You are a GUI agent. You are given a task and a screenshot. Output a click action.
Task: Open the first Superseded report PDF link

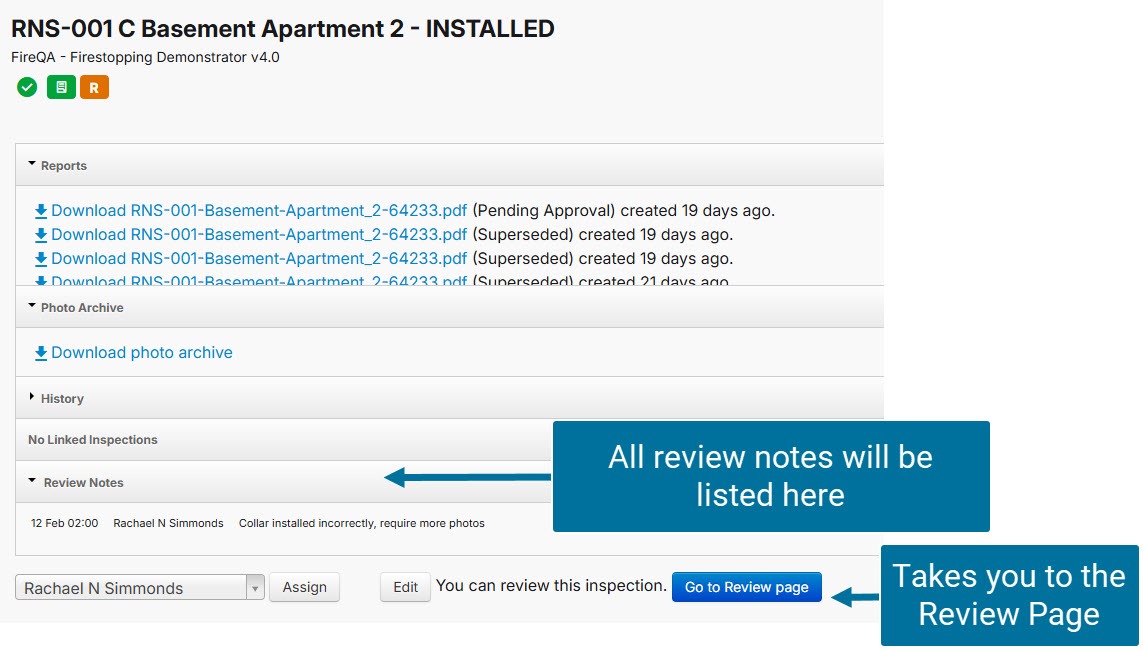[x=259, y=235]
